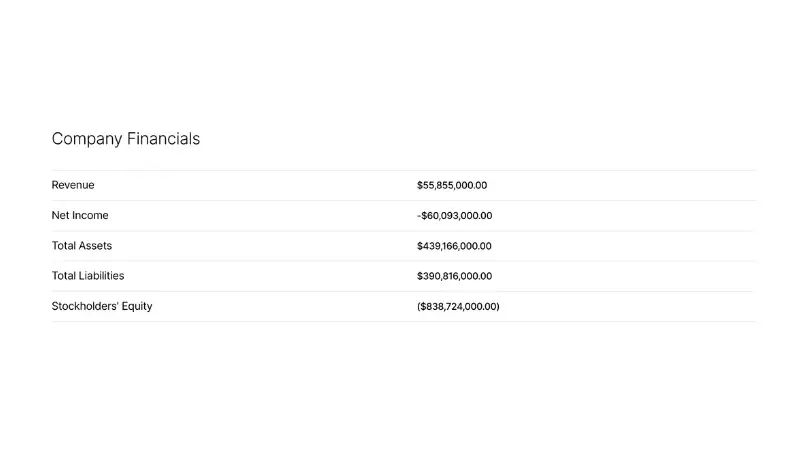Image resolution: width=800 pixels, height=450 pixels.
Task: Select the Stockholders' Equity row label
Action: click(x=102, y=306)
